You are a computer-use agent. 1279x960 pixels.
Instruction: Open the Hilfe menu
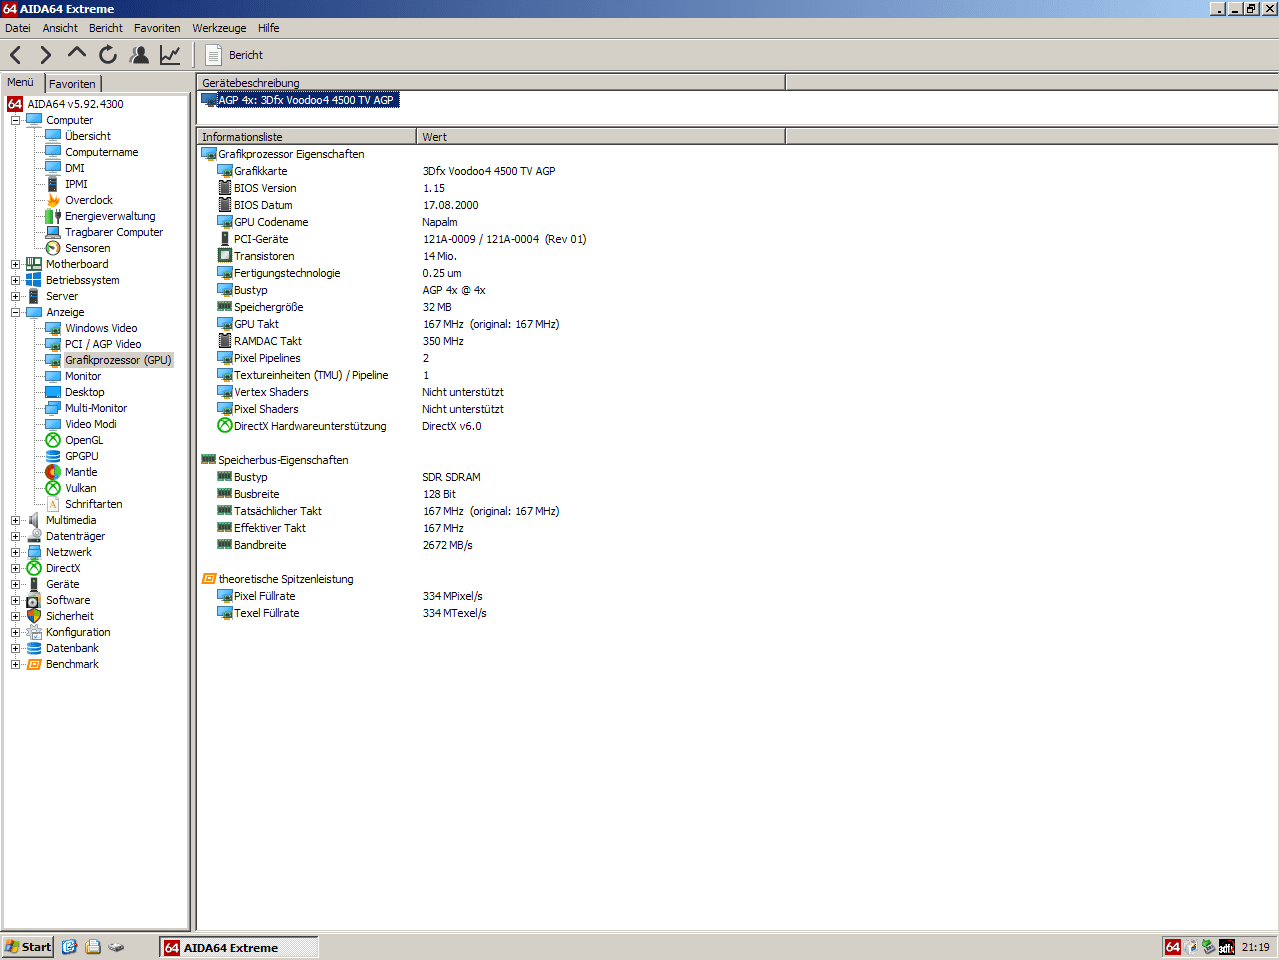[269, 28]
